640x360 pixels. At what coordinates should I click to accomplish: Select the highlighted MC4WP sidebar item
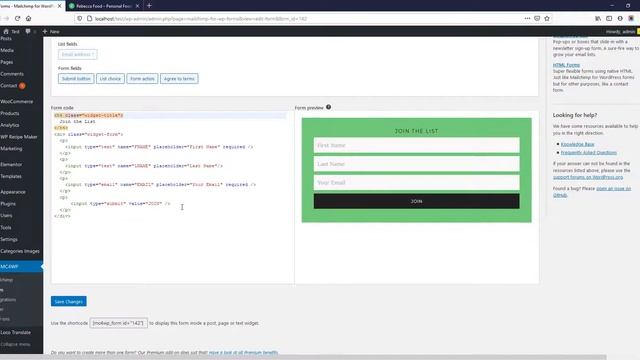(x=21, y=266)
